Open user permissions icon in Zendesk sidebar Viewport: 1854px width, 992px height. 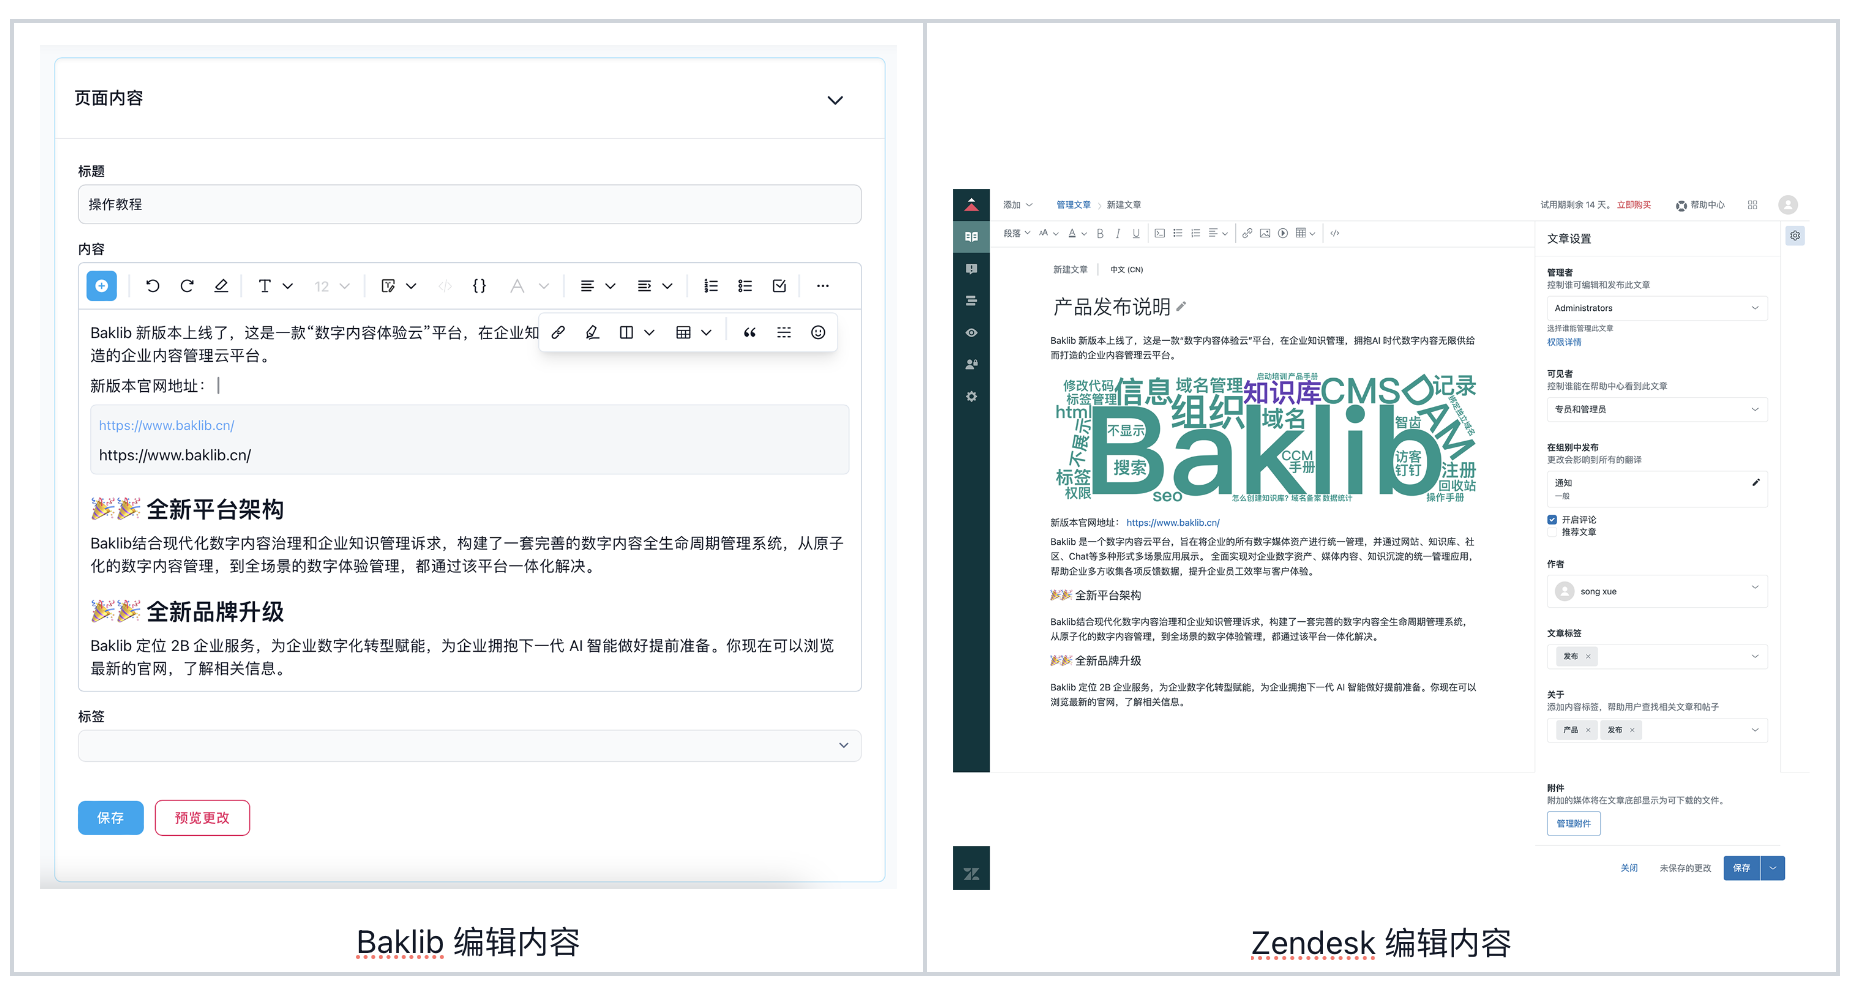pos(971,365)
